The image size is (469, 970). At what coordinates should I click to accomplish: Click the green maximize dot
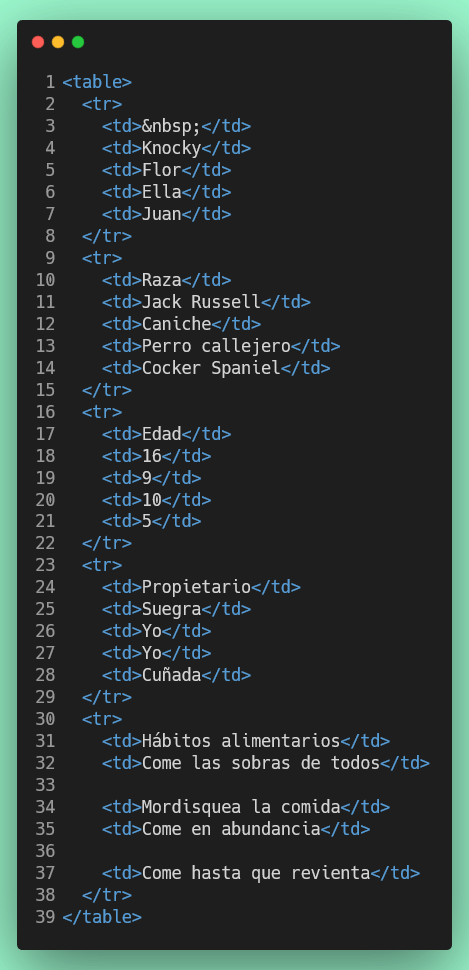point(77,42)
